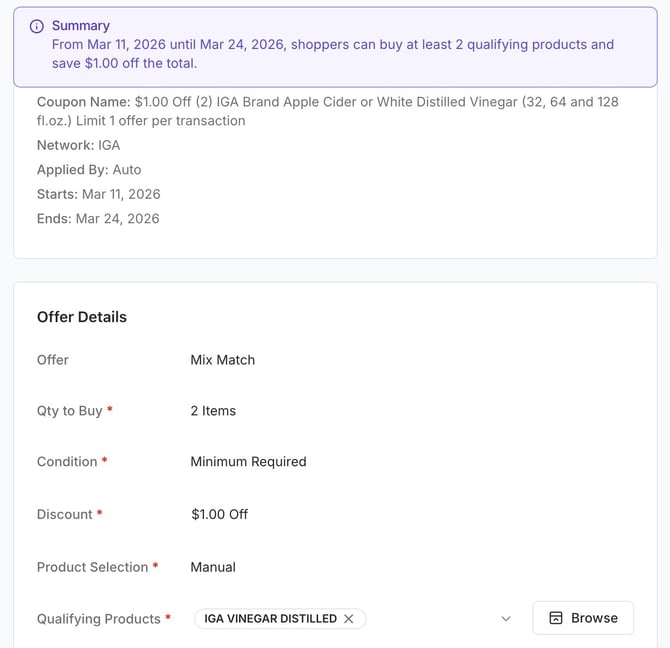
Task: Click the Offer Details heading
Action: click(x=82, y=317)
